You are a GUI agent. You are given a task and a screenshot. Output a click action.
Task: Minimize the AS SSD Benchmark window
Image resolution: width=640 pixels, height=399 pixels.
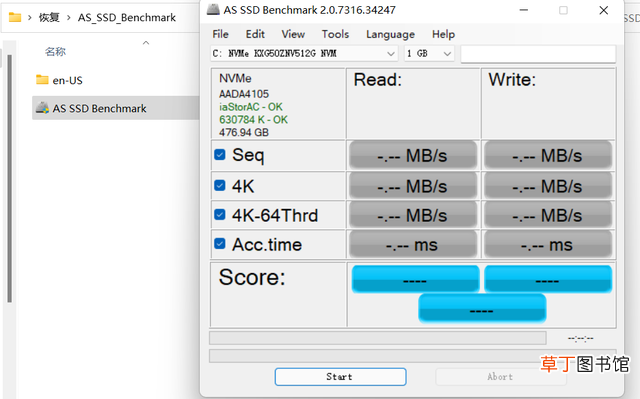524,10
